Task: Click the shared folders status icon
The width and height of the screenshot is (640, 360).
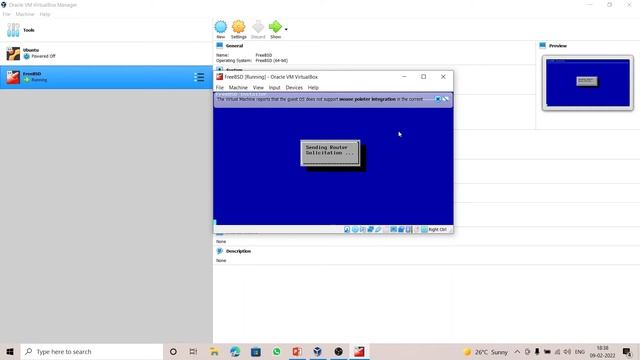Action: coord(386,229)
